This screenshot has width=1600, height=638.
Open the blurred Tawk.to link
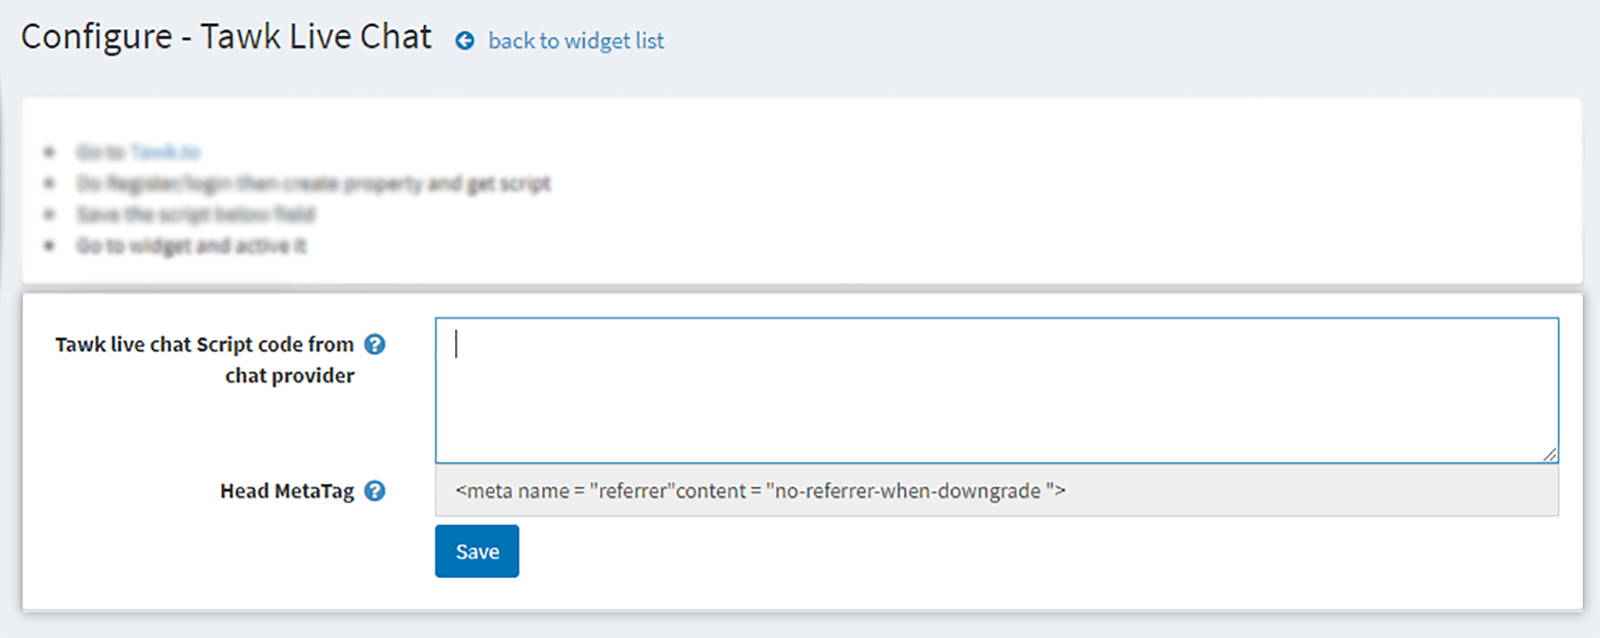(165, 152)
